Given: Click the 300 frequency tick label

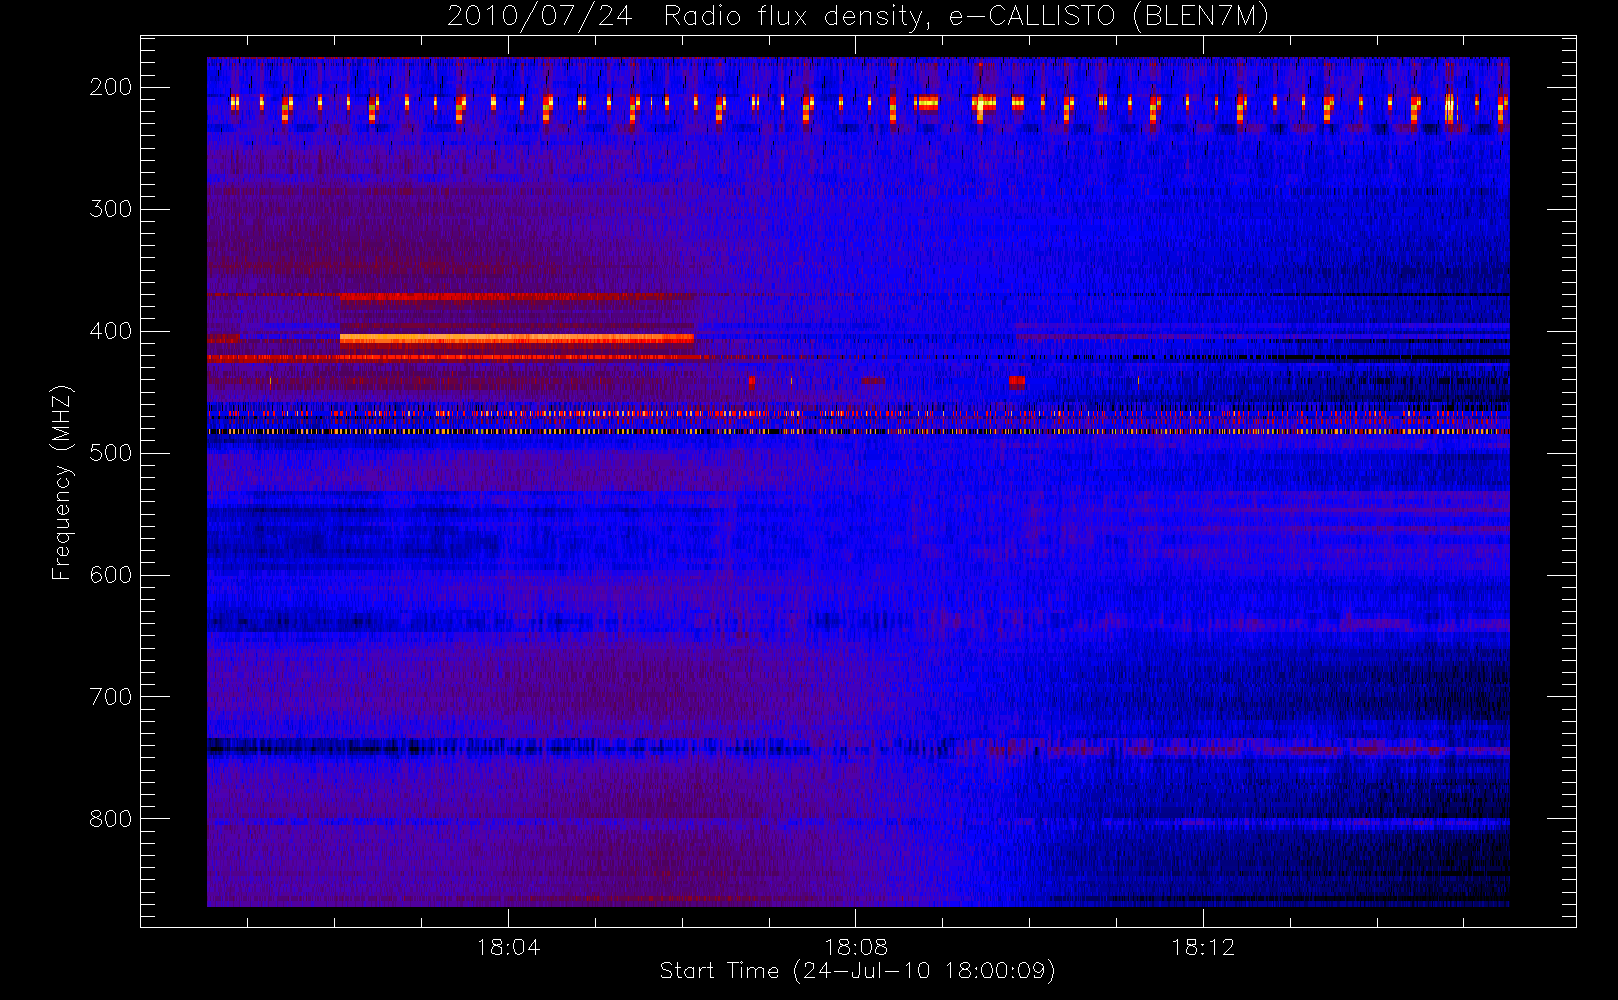Looking at the screenshot, I should pyautogui.click(x=111, y=209).
